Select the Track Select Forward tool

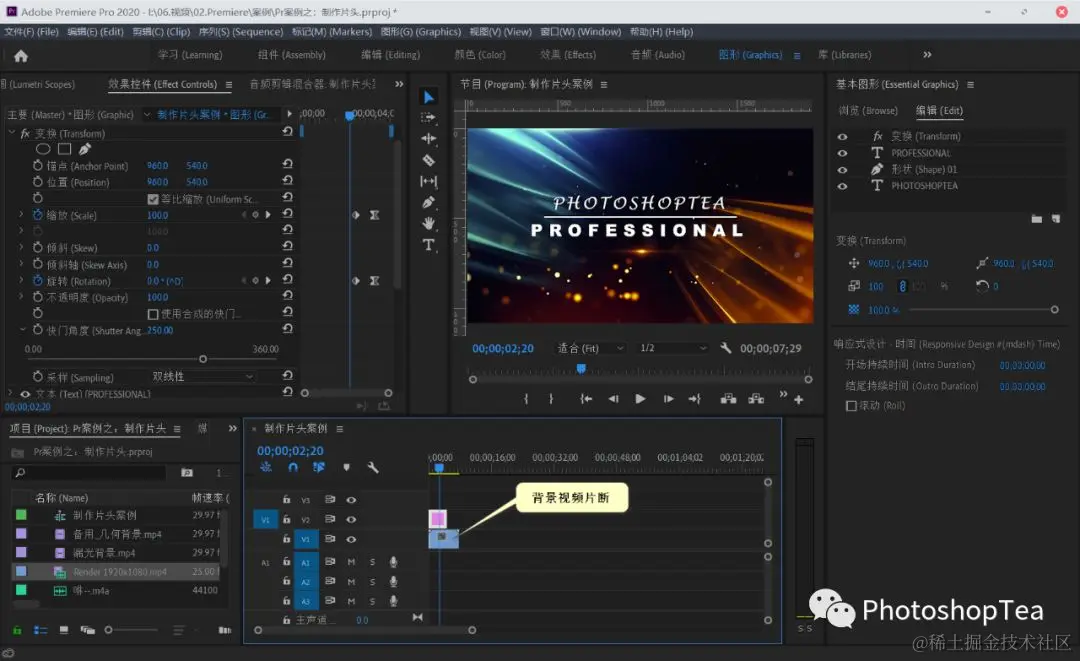pos(428,118)
